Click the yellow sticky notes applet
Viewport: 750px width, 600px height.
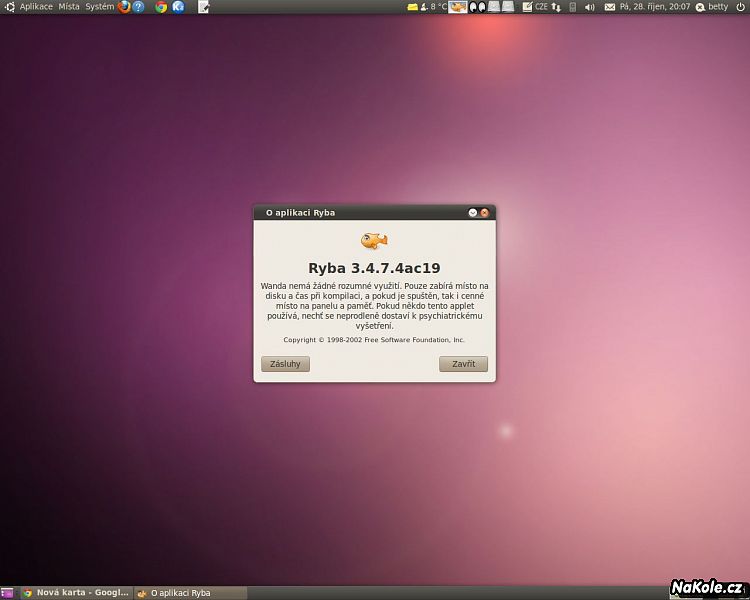[x=412, y=7]
